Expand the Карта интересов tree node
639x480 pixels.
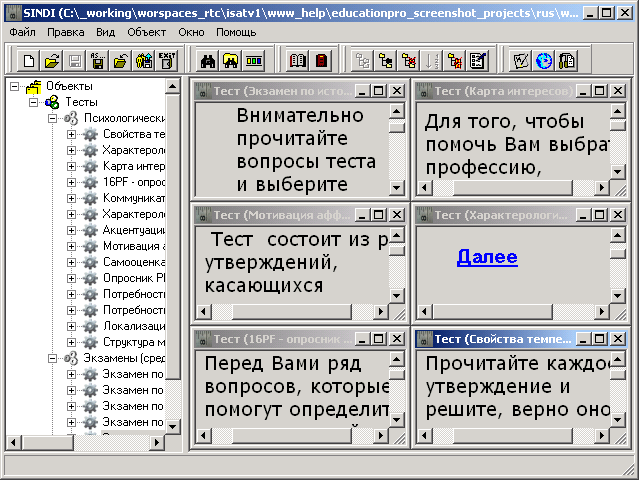(x=71, y=166)
